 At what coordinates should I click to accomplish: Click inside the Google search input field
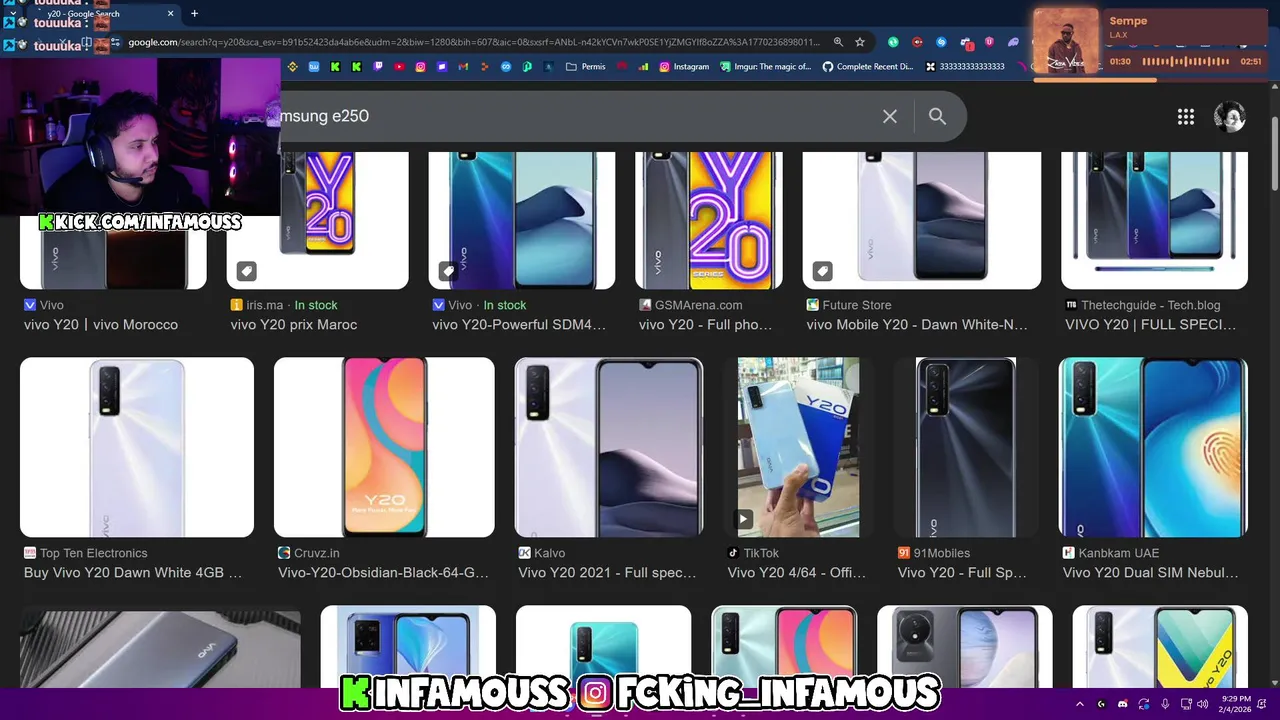[575, 116]
